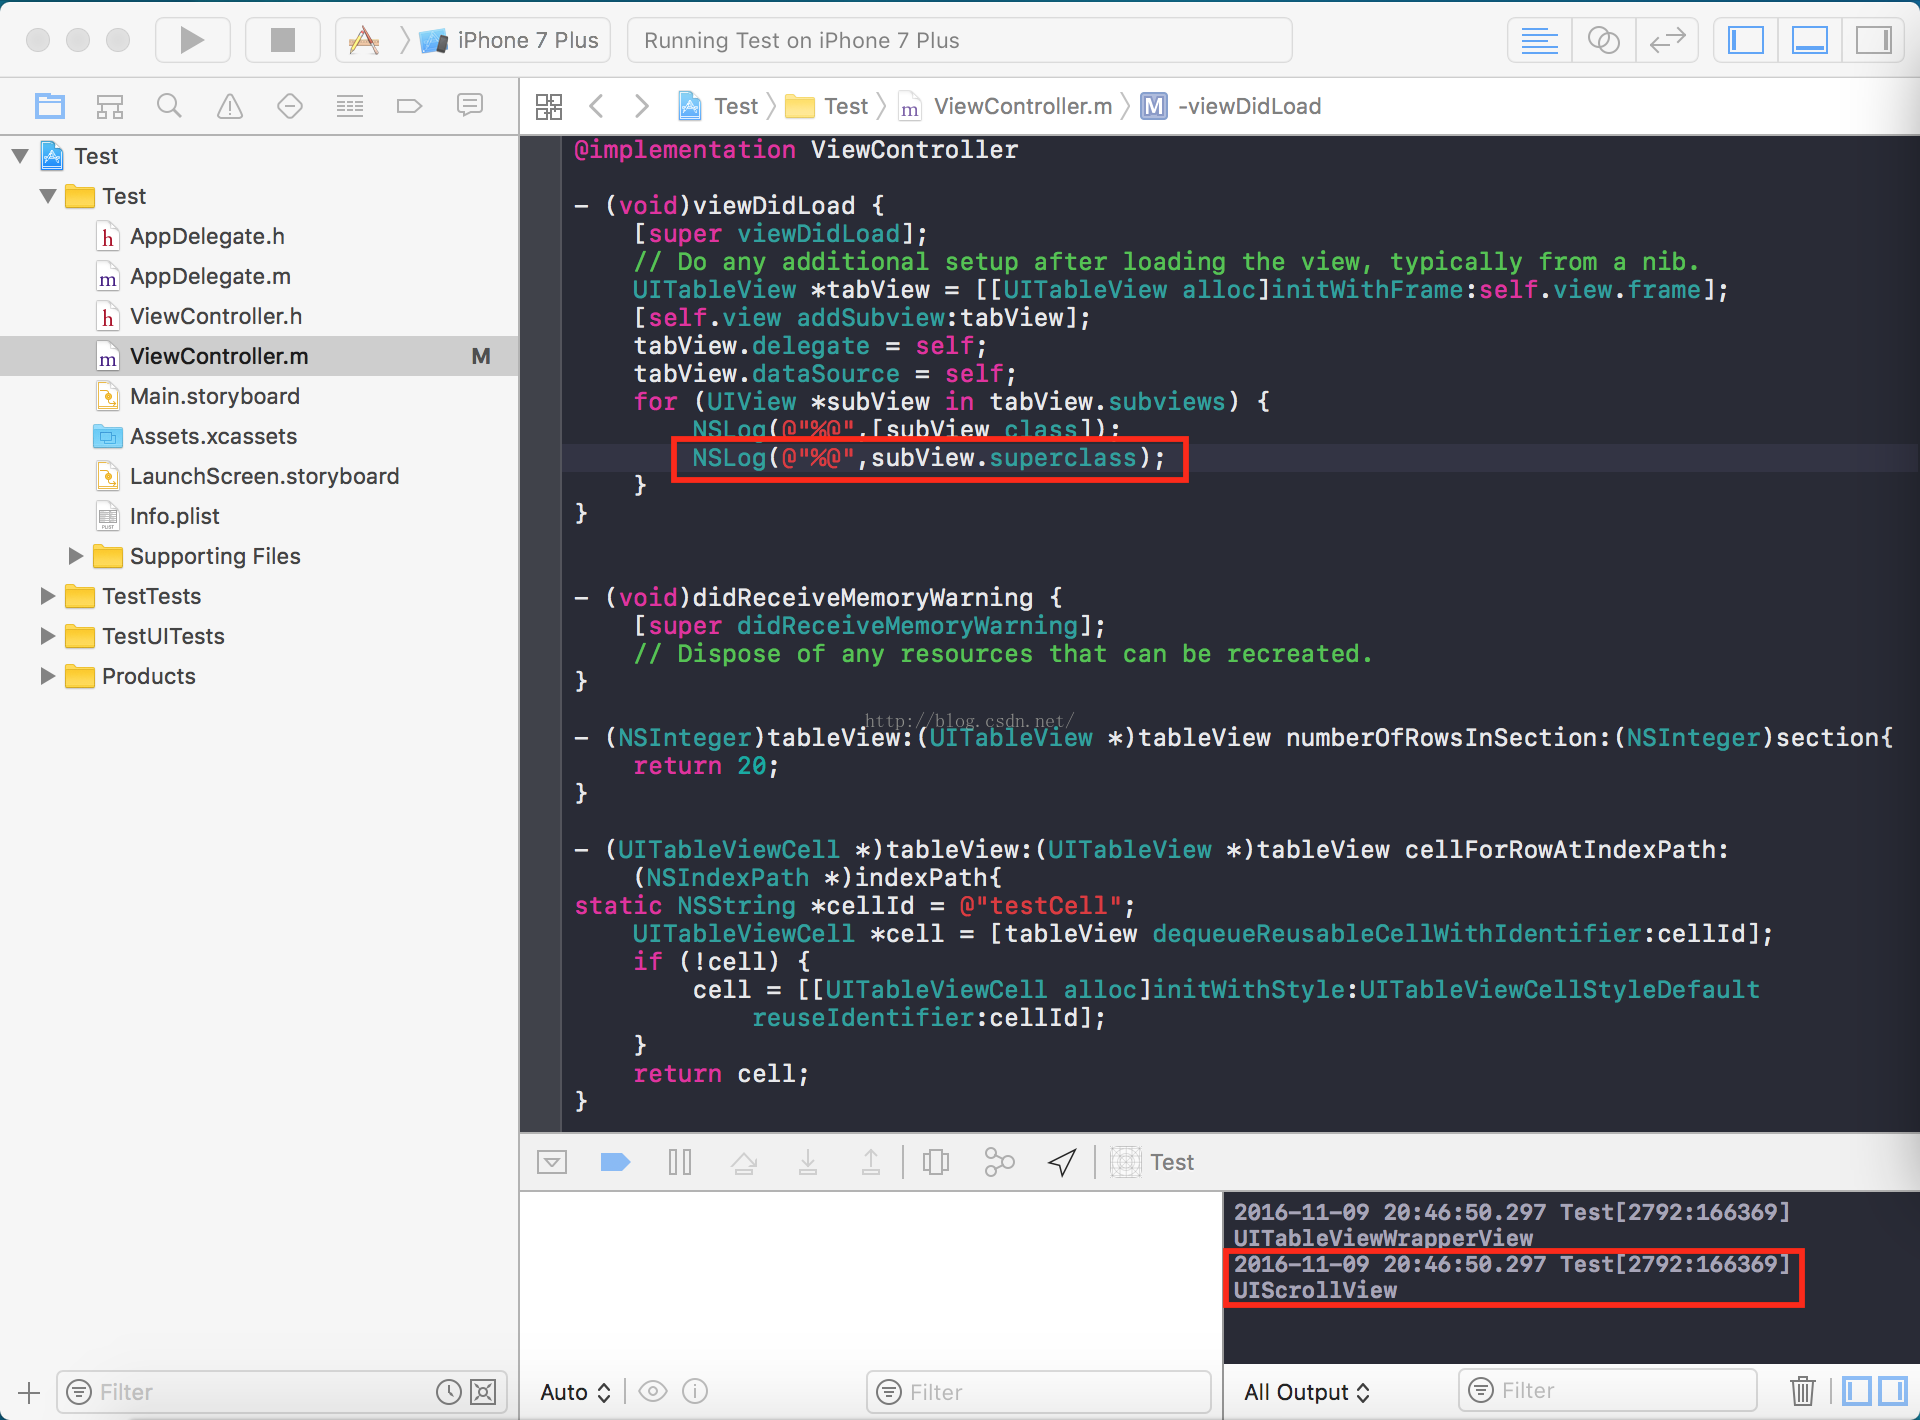The height and width of the screenshot is (1420, 1920).
Task: Step over in debugger
Action: pyautogui.click(x=744, y=1161)
